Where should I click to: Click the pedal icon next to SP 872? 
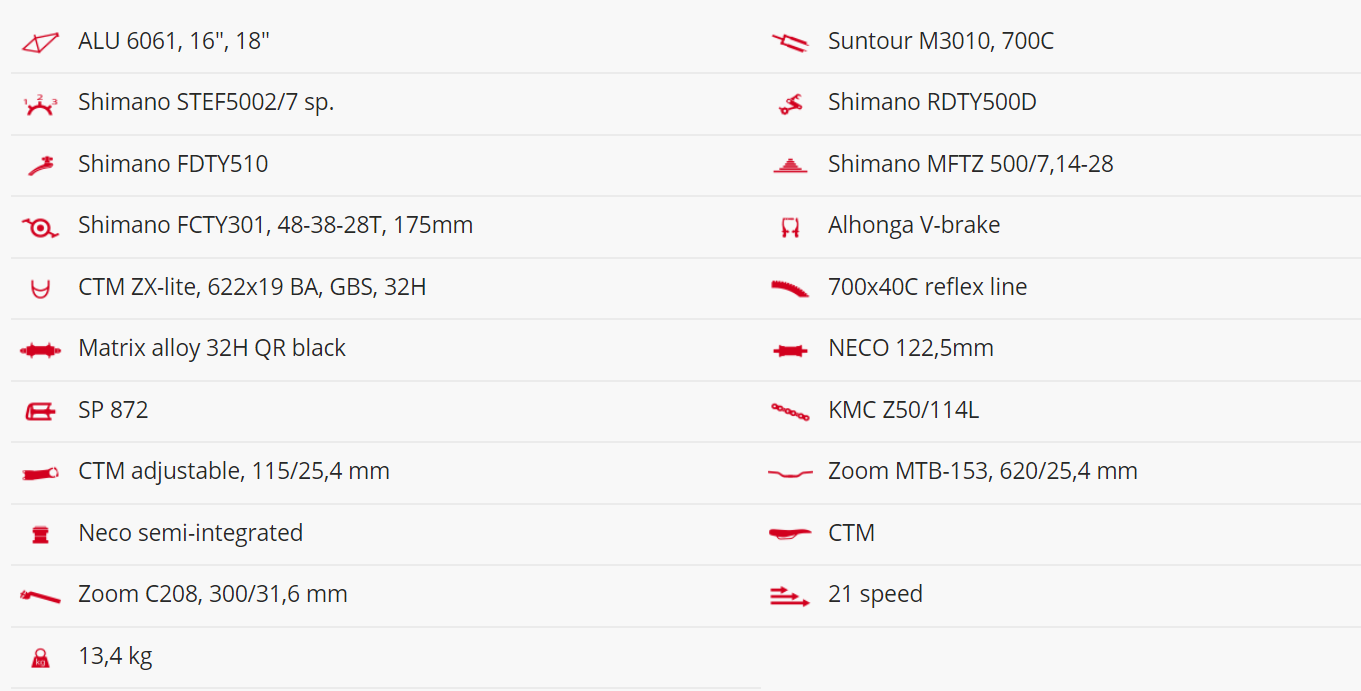click(41, 411)
